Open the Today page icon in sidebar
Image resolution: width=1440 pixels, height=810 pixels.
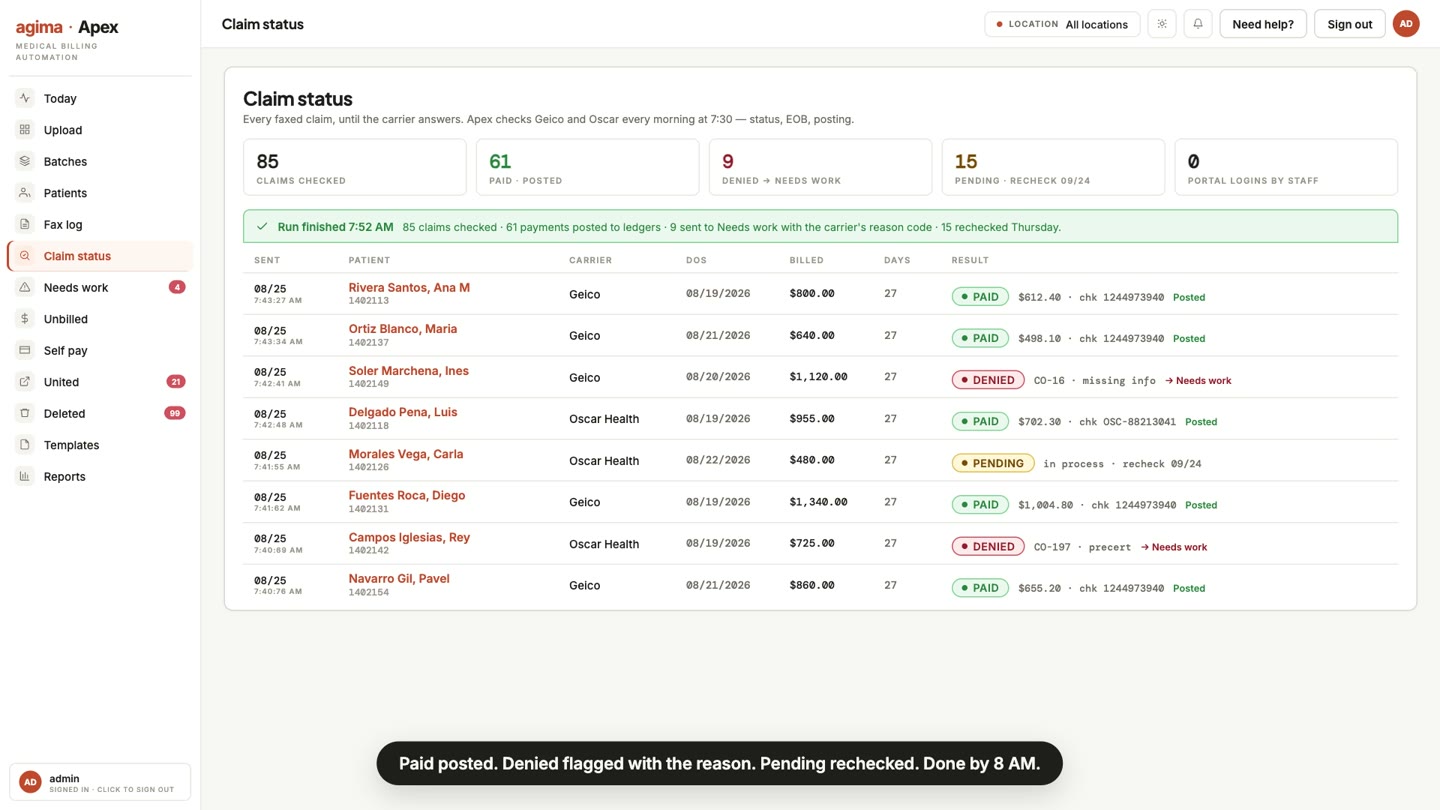[x=25, y=98]
